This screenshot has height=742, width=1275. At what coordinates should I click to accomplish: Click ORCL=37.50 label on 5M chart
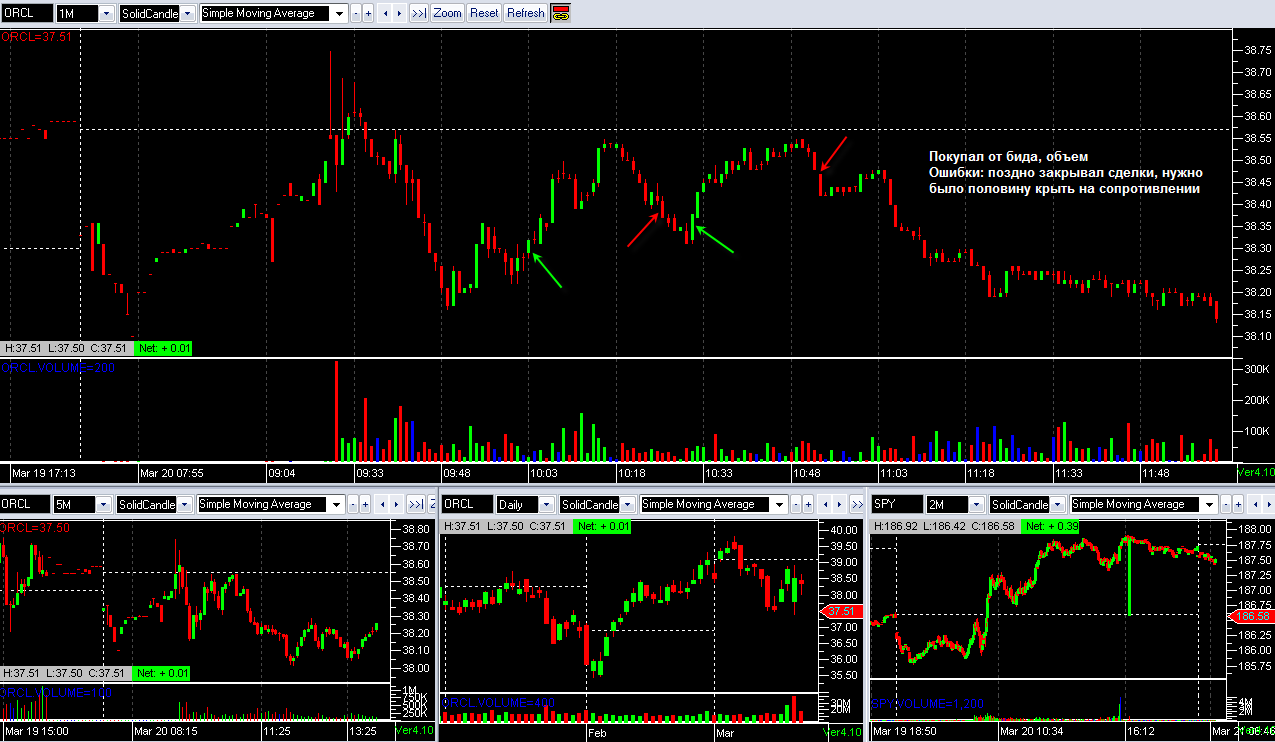pos(35,527)
